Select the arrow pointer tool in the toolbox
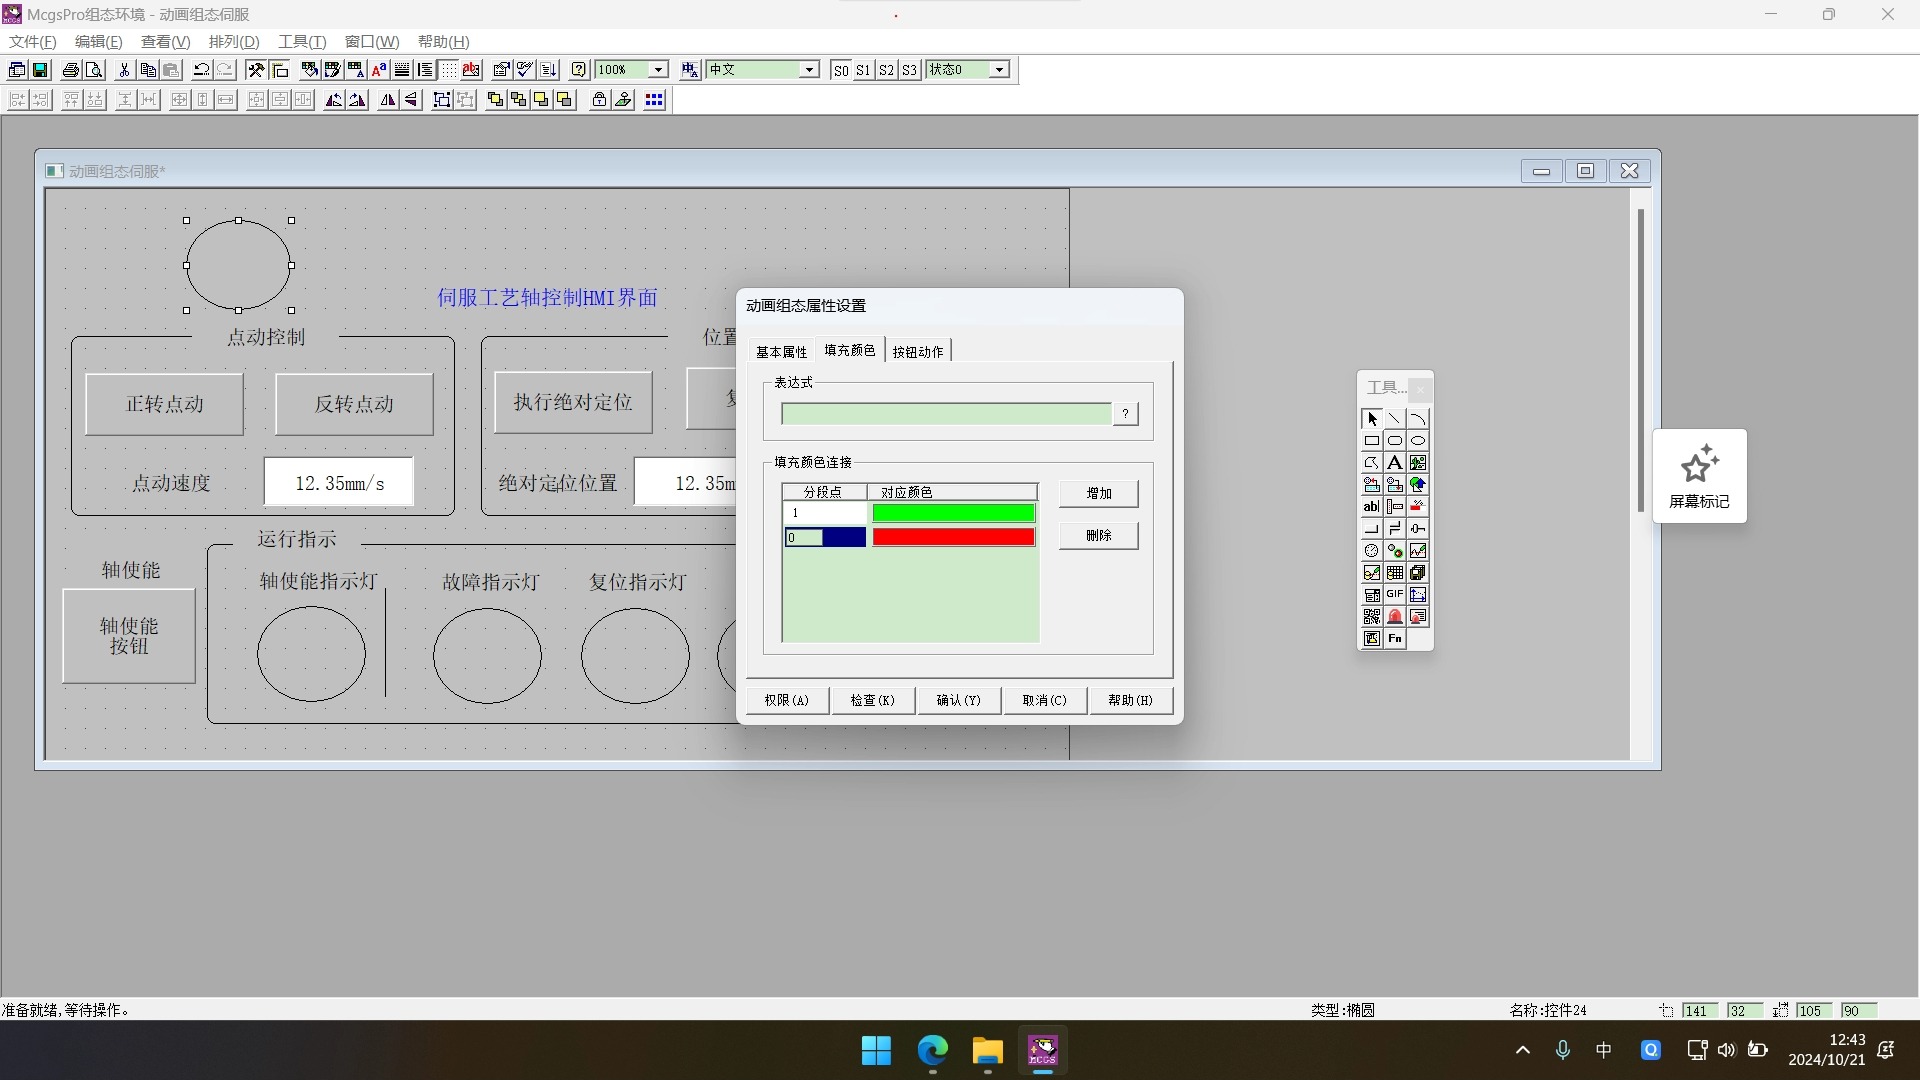 (x=1372, y=419)
